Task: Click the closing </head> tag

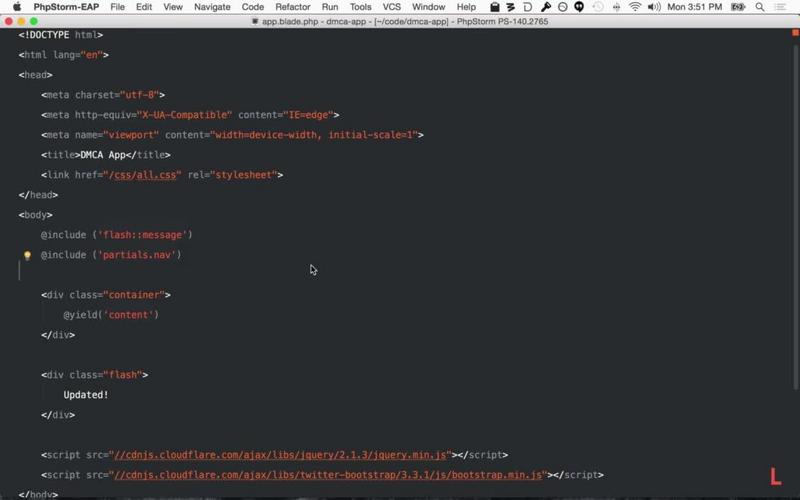Action: click(x=38, y=195)
